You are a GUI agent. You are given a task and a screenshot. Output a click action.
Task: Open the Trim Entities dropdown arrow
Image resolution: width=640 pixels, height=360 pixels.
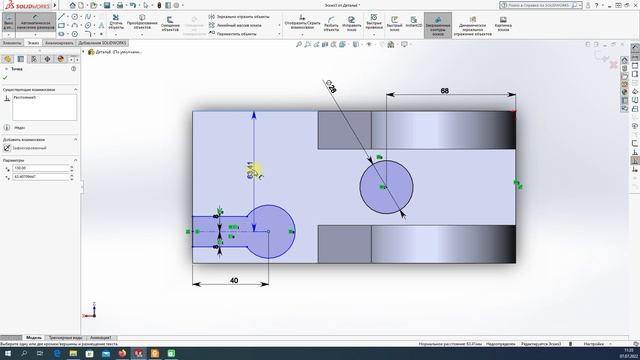[x=116, y=35]
